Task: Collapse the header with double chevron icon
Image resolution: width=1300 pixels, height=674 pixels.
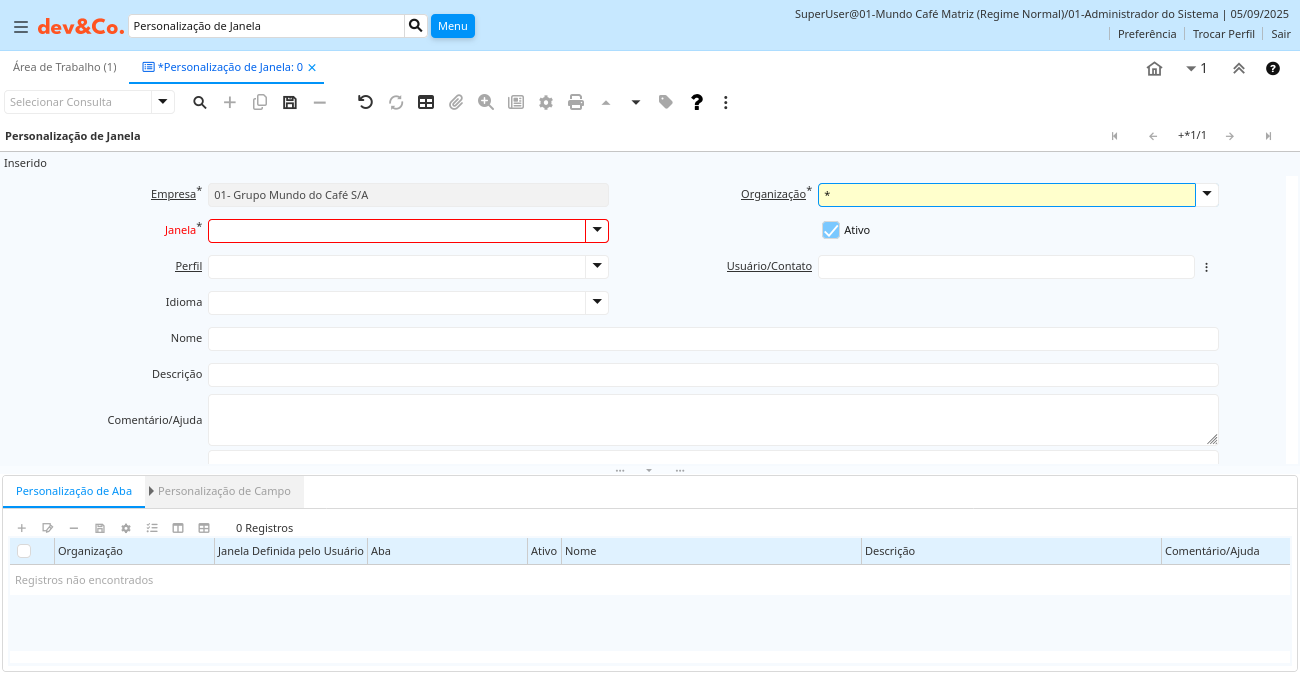Action: (1238, 68)
